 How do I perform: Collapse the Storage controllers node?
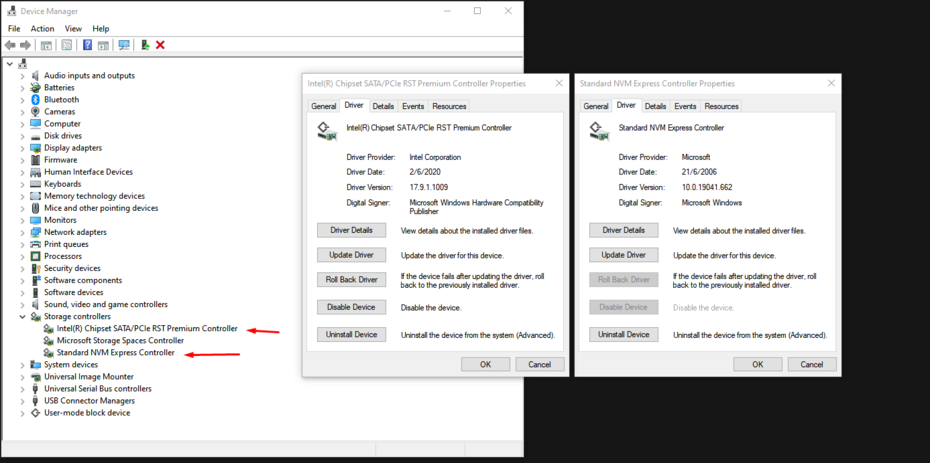point(23,317)
